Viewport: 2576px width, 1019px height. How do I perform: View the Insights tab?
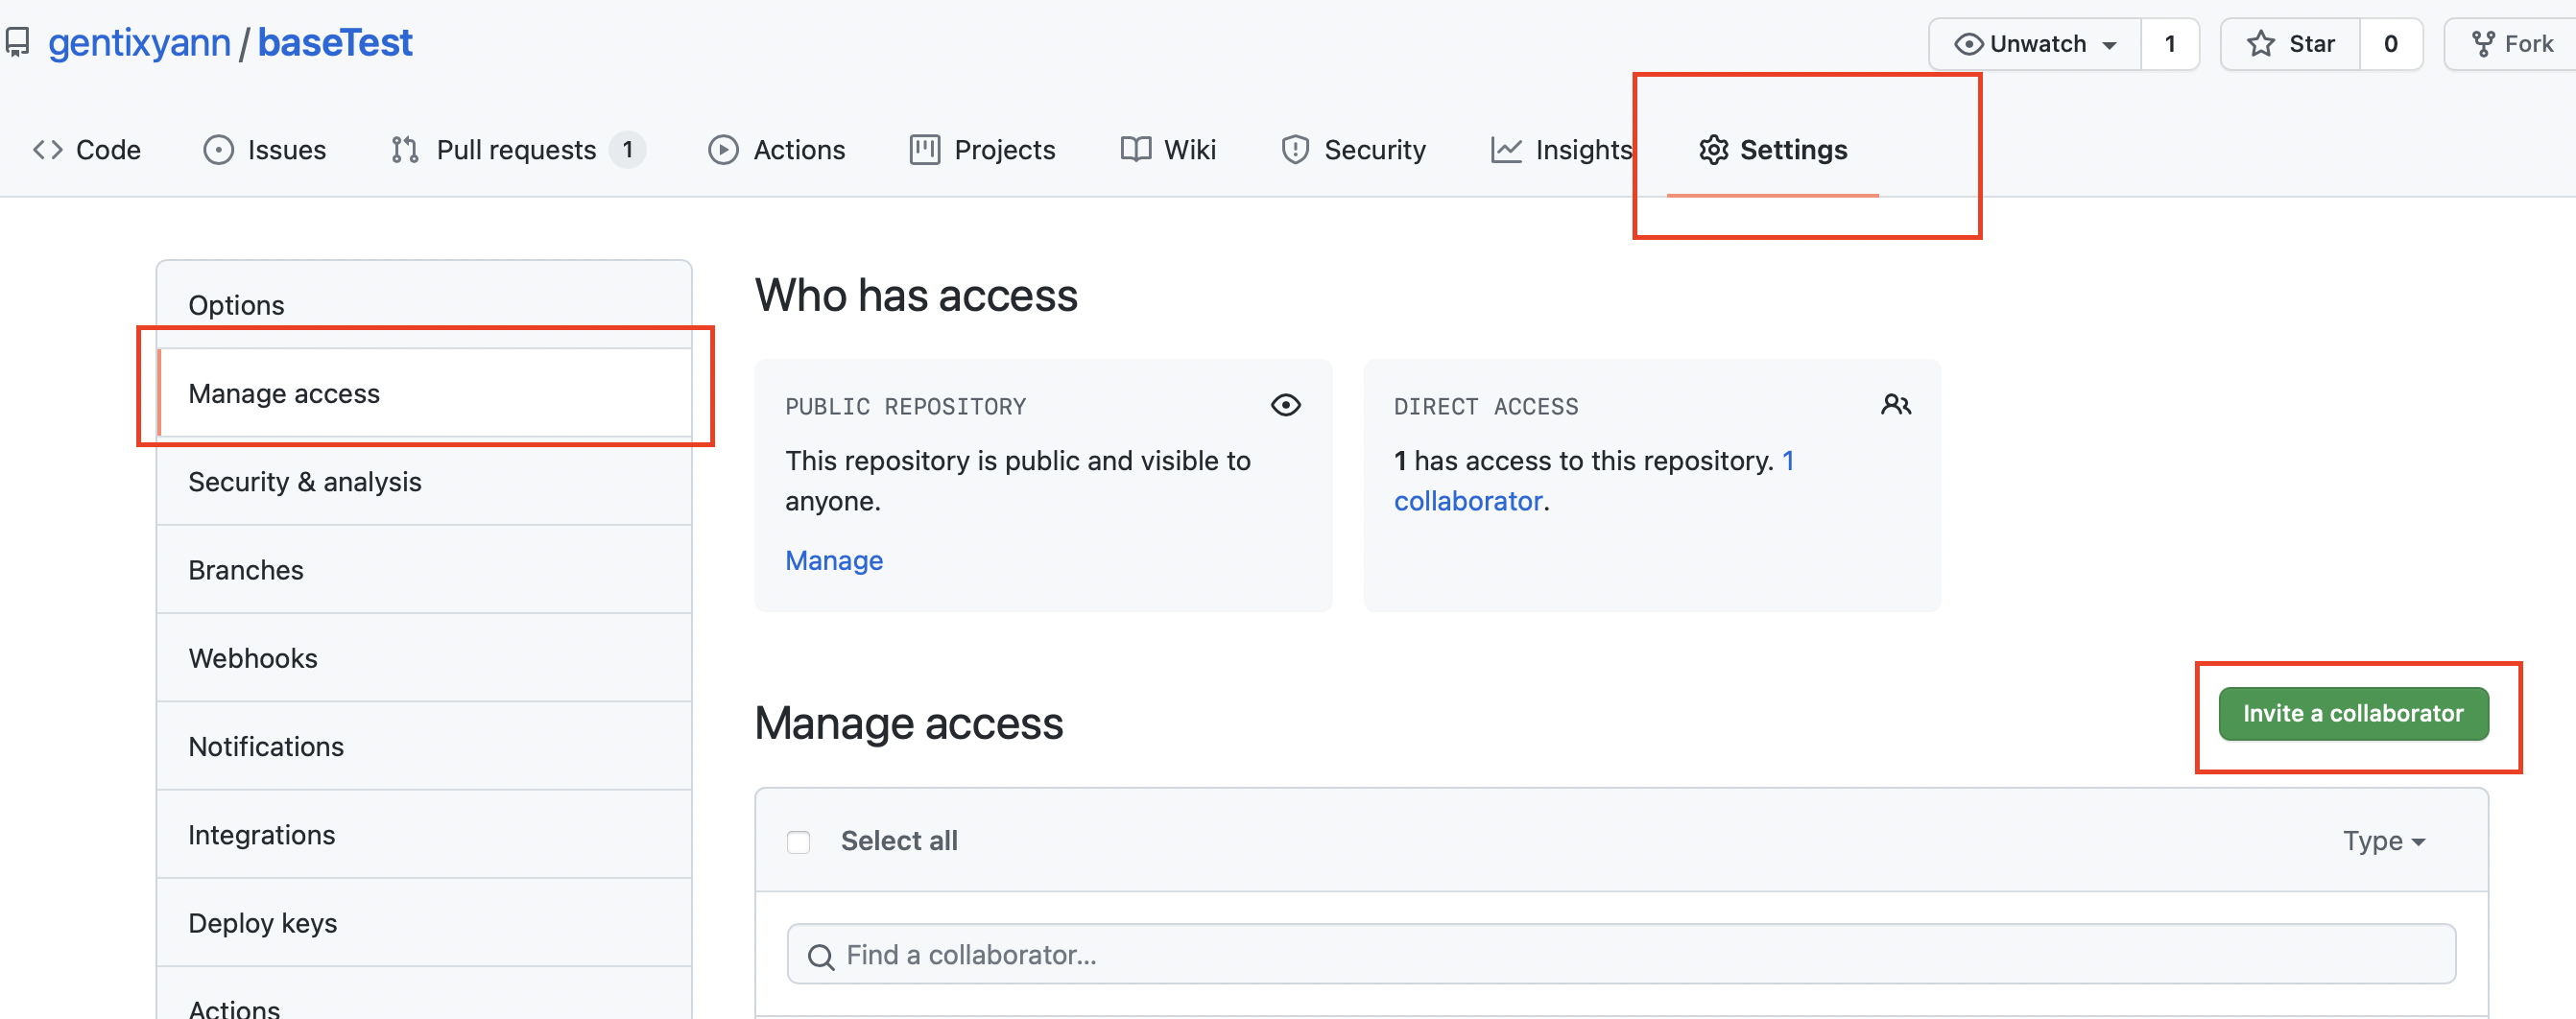point(1561,150)
